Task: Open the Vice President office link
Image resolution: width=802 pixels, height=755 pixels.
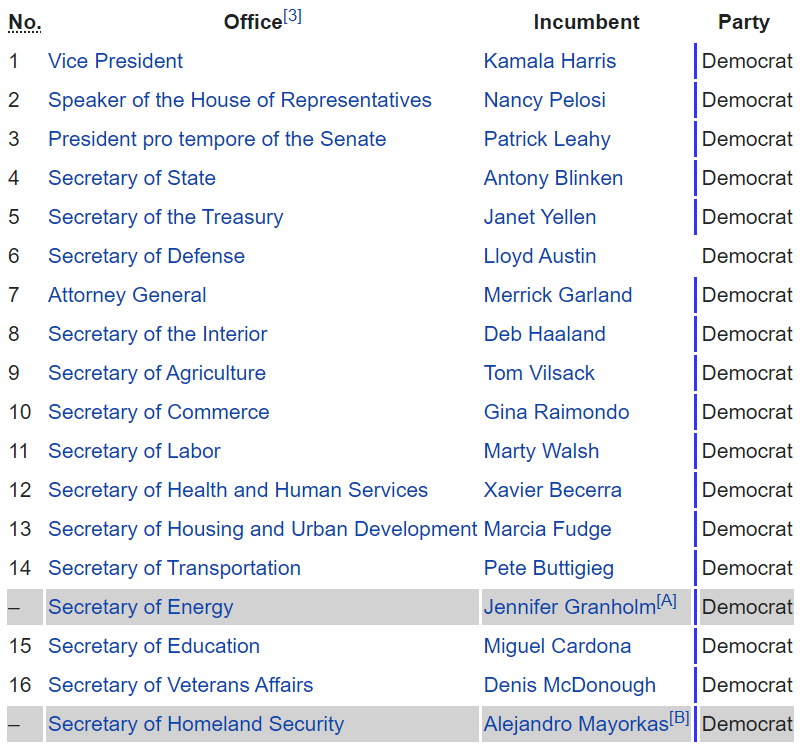Action: tap(115, 61)
